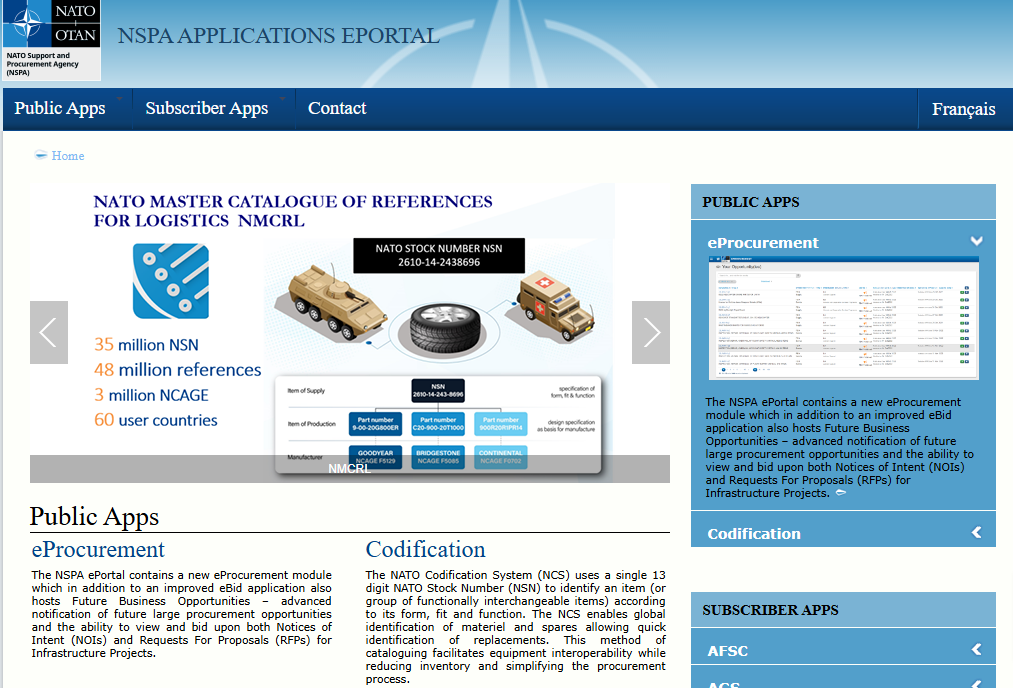Open the eProcurement sidebar heading
Viewport: 1013px width, 688px height.
(x=762, y=243)
